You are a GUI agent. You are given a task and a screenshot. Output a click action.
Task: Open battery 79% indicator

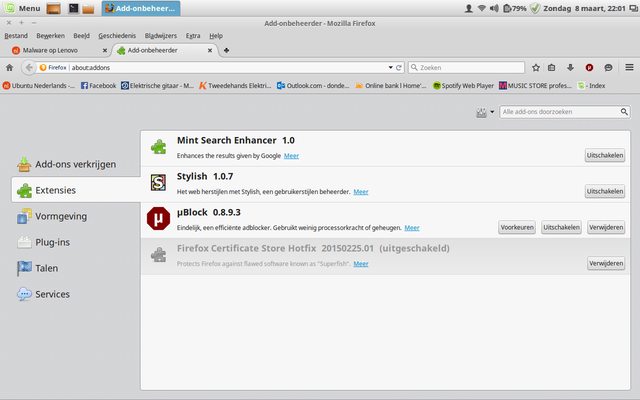(514, 8)
